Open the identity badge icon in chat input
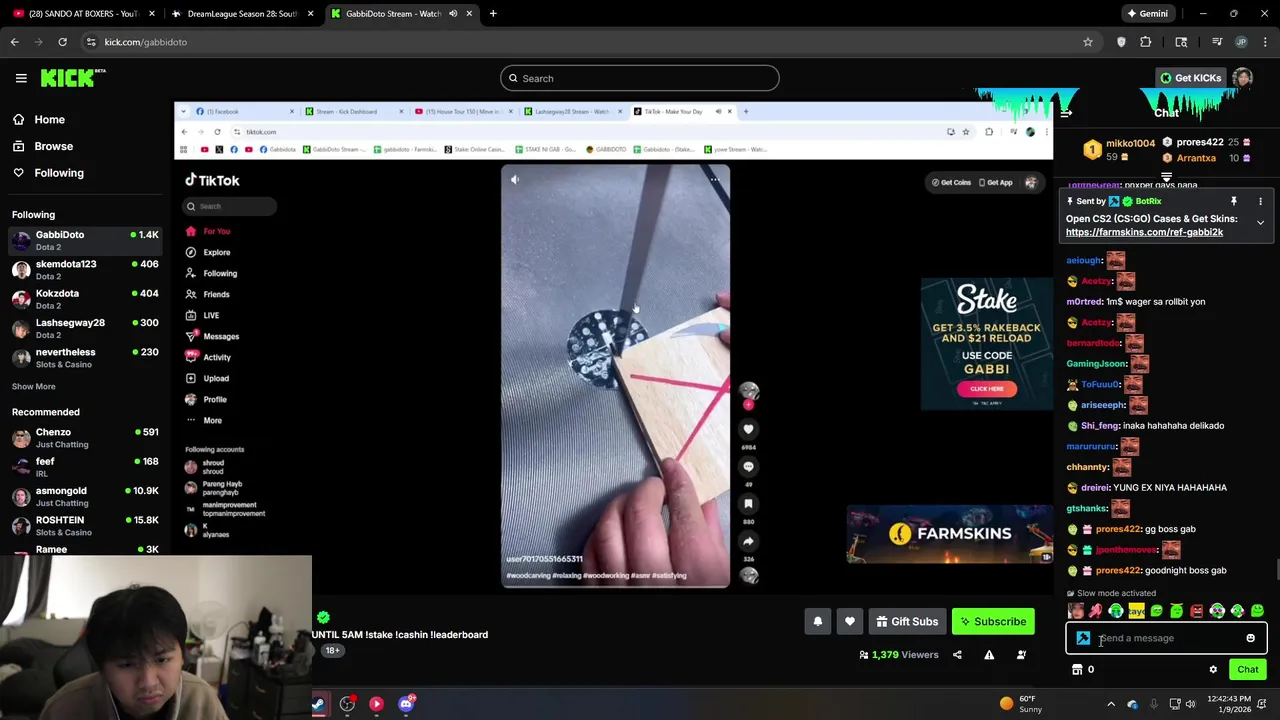 [x=1083, y=638]
